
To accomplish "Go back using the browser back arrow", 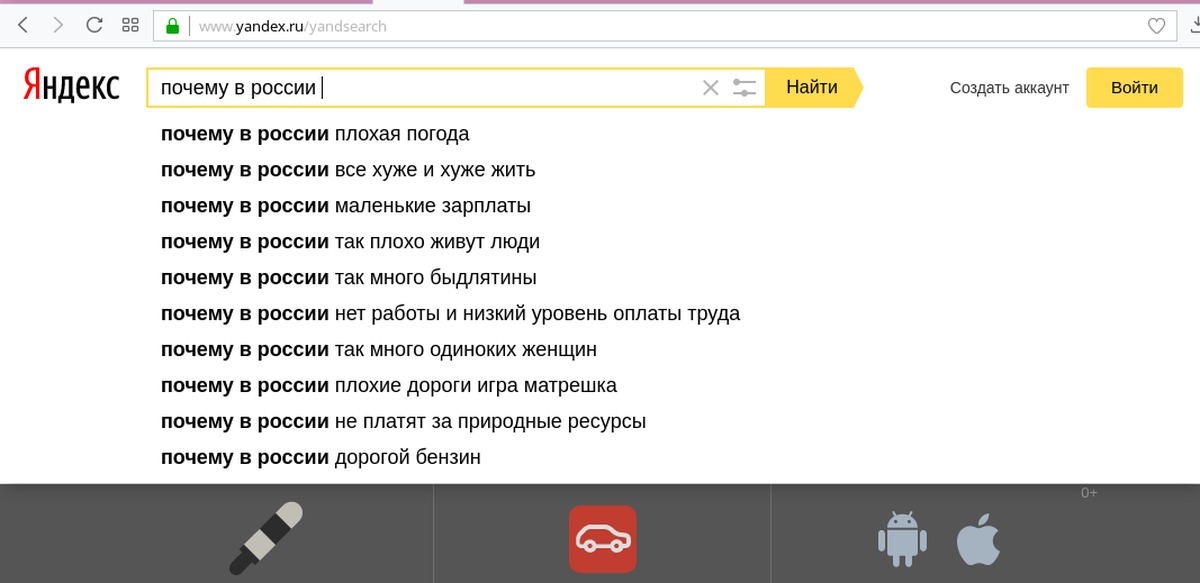I will [23, 26].
